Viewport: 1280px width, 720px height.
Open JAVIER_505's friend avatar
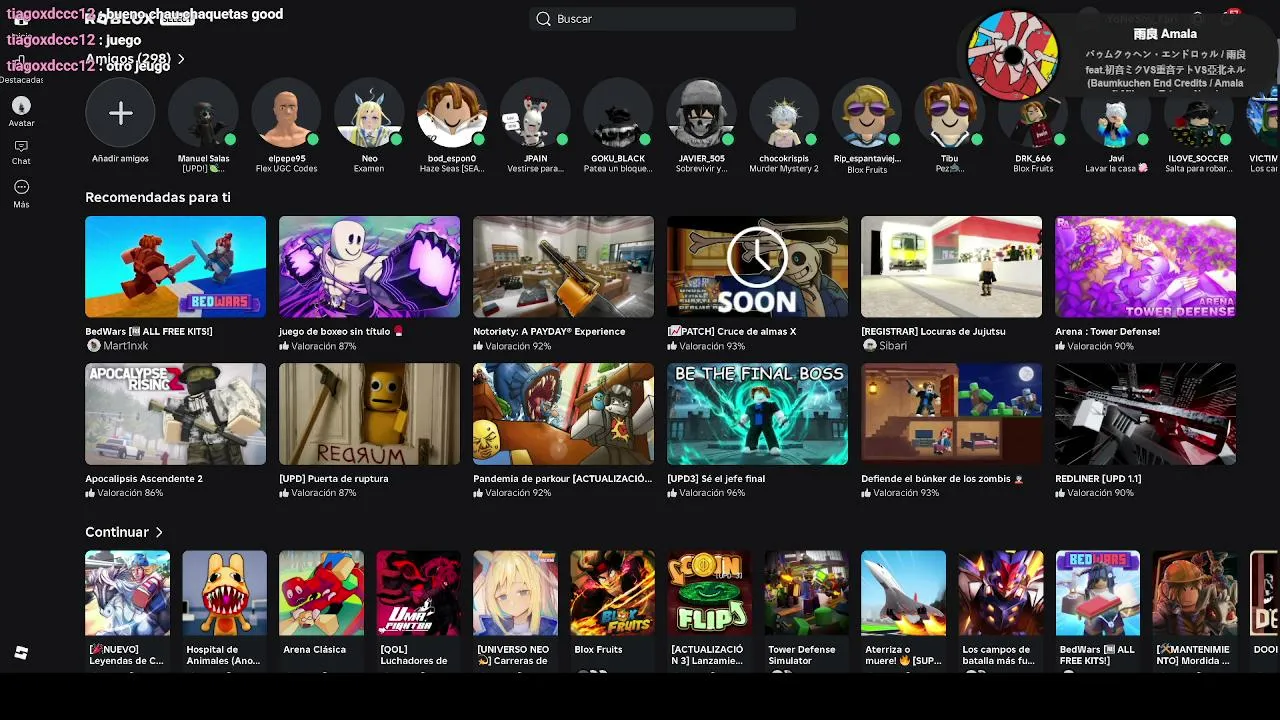(701, 113)
